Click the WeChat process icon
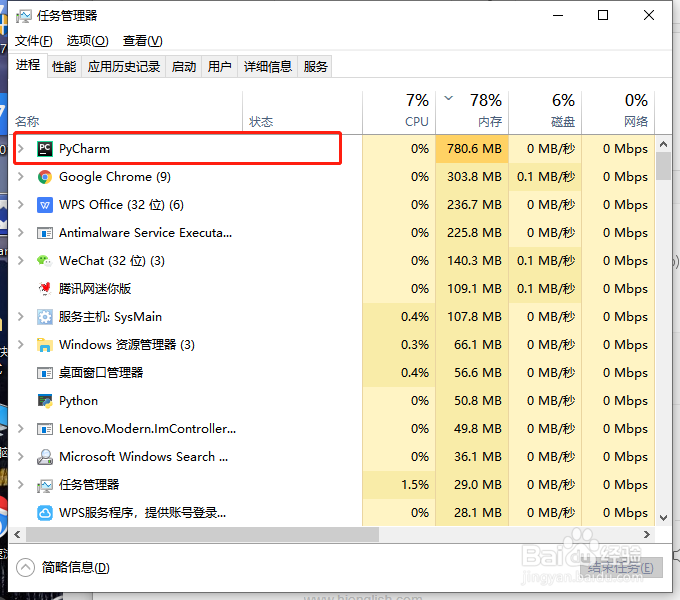The width and height of the screenshot is (680, 600). [x=45, y=261]
